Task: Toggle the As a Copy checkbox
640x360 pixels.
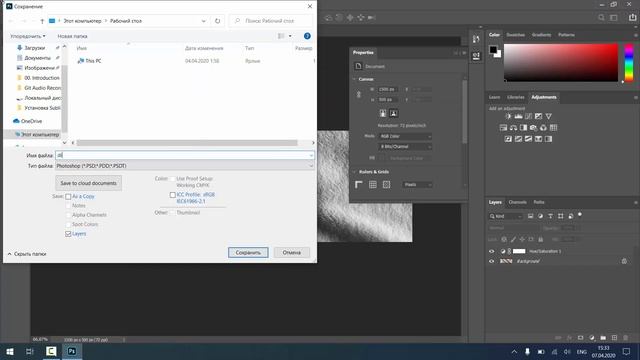Action: coord(68,197)
